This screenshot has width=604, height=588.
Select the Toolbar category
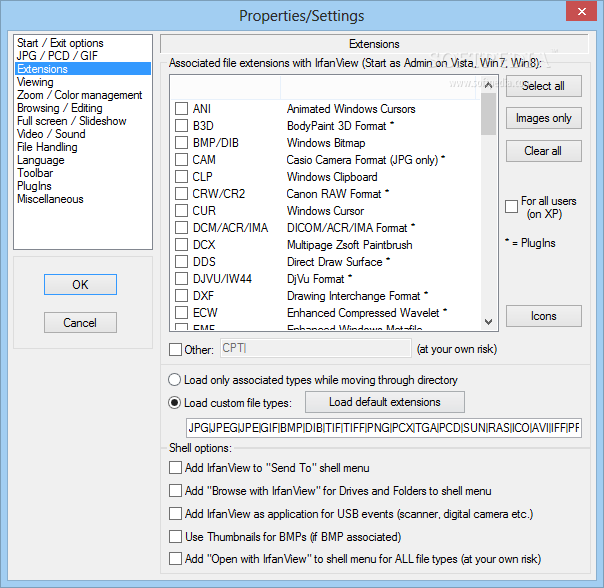pos(83,173)
